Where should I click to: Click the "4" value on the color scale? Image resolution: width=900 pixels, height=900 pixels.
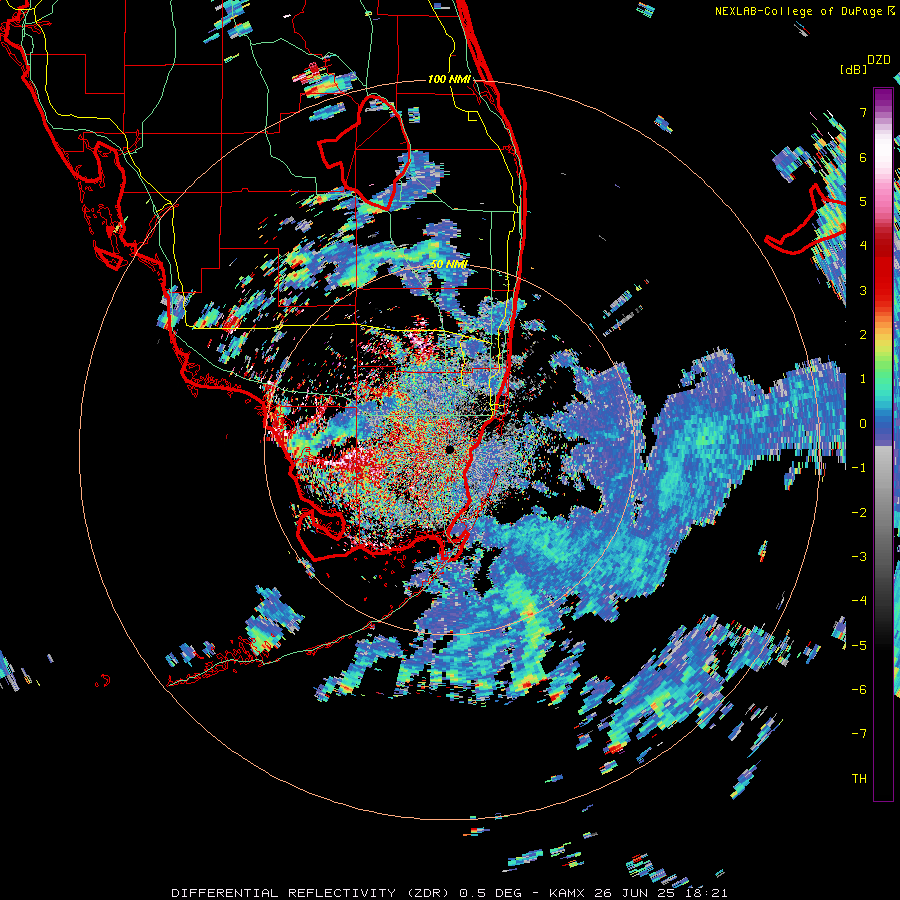[863, 246]
